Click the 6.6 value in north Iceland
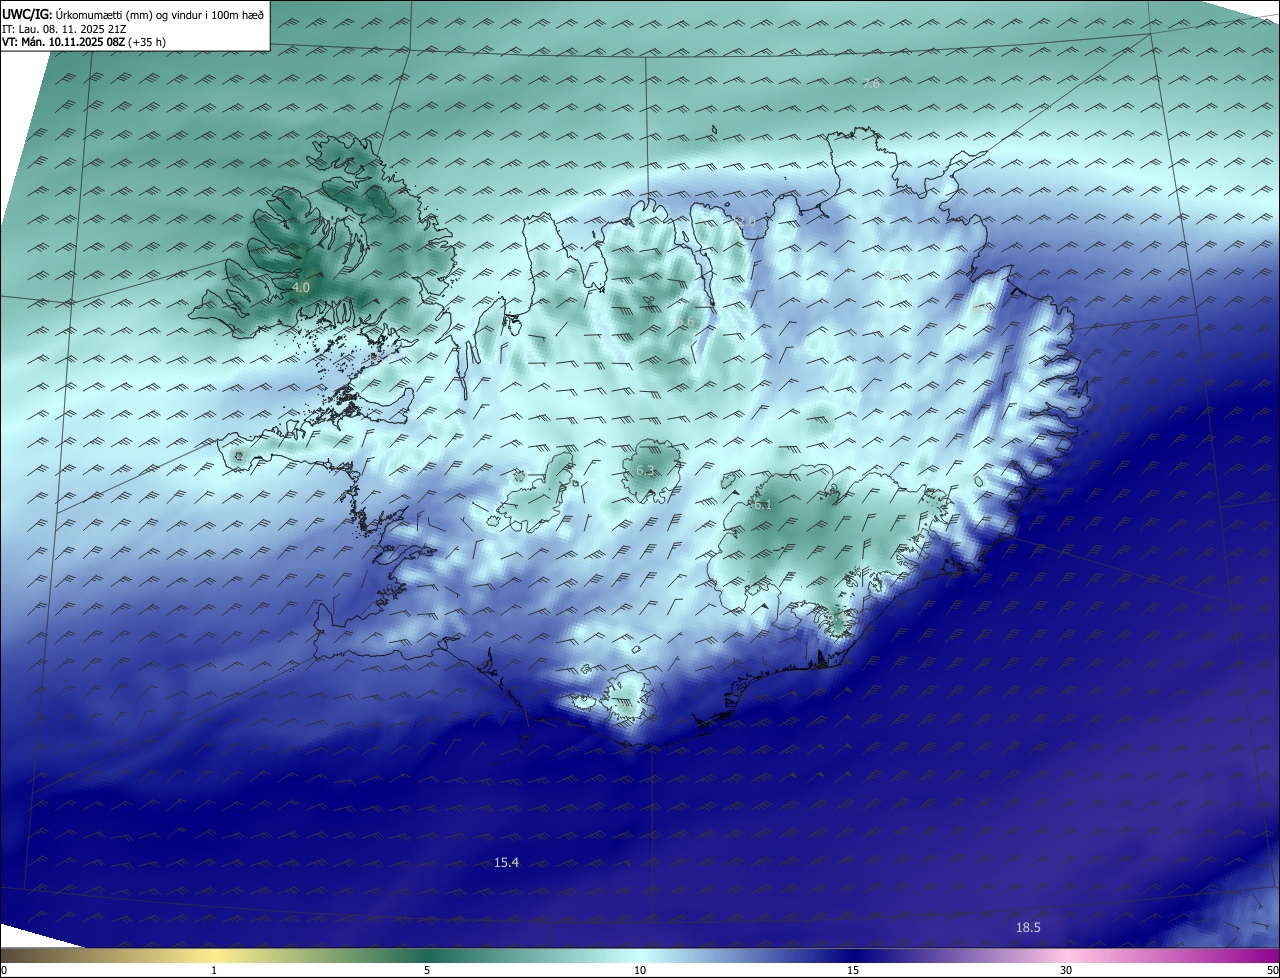The height and width of the screenshot is (978, 1280). pos(685,322)
